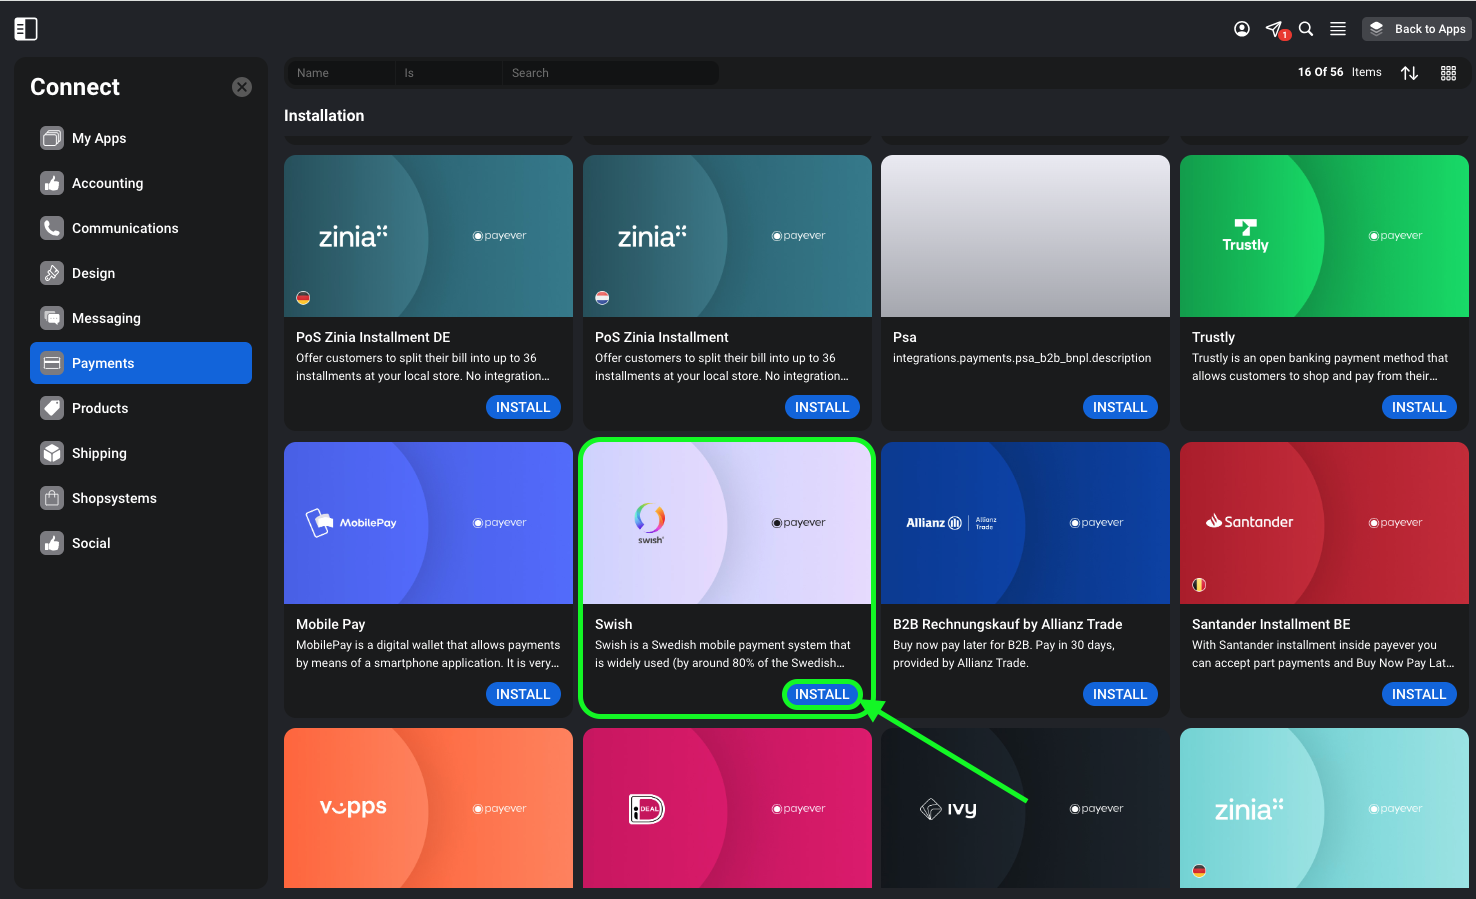Image resolution: width=1476 pixels, height=899 pixels.
Task: Open Mobile Pay card image
Action: (428, 523)
